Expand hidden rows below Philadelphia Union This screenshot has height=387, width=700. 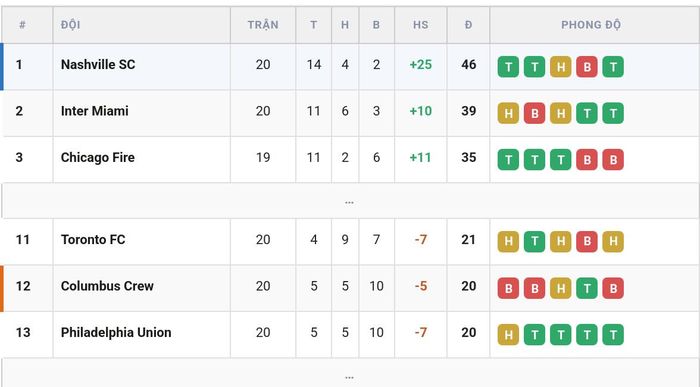click(x=349, y=375)
